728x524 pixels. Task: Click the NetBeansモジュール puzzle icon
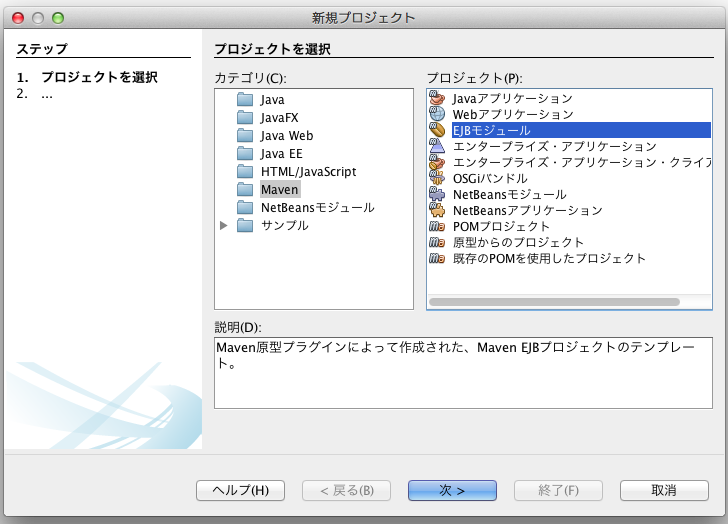(x=436, y=194)
